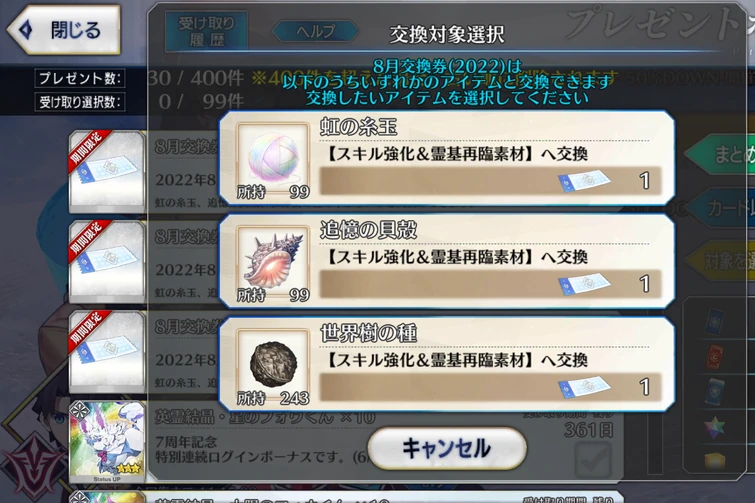Click the exchange ticket icon in 虹の糸玉 row
Screen dimensions: 755x503
point(584,181)
